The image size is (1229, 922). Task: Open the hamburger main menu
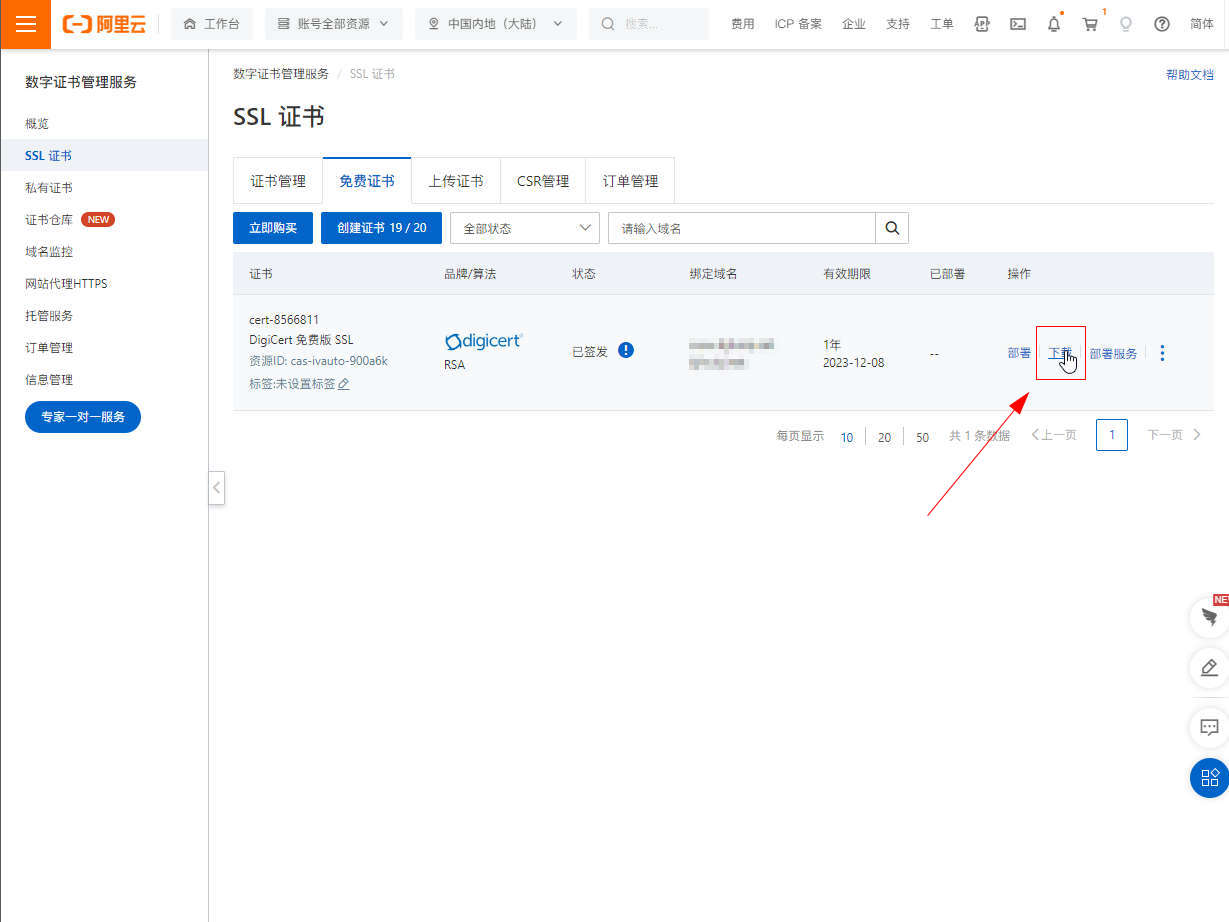pos(25,24)
